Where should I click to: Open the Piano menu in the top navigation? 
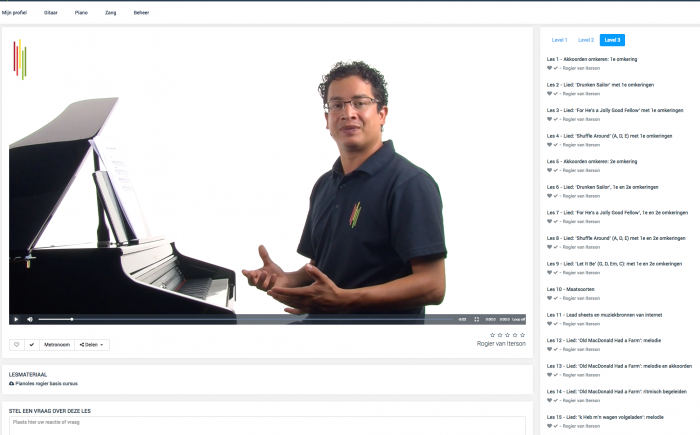pyautogui.click(x=81, y=12)
